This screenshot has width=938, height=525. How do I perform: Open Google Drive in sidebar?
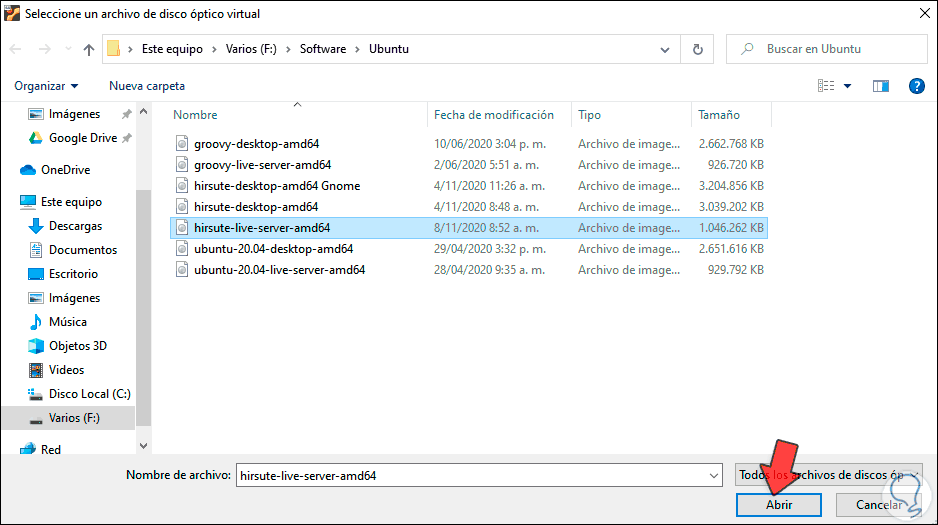pos(83,138)
